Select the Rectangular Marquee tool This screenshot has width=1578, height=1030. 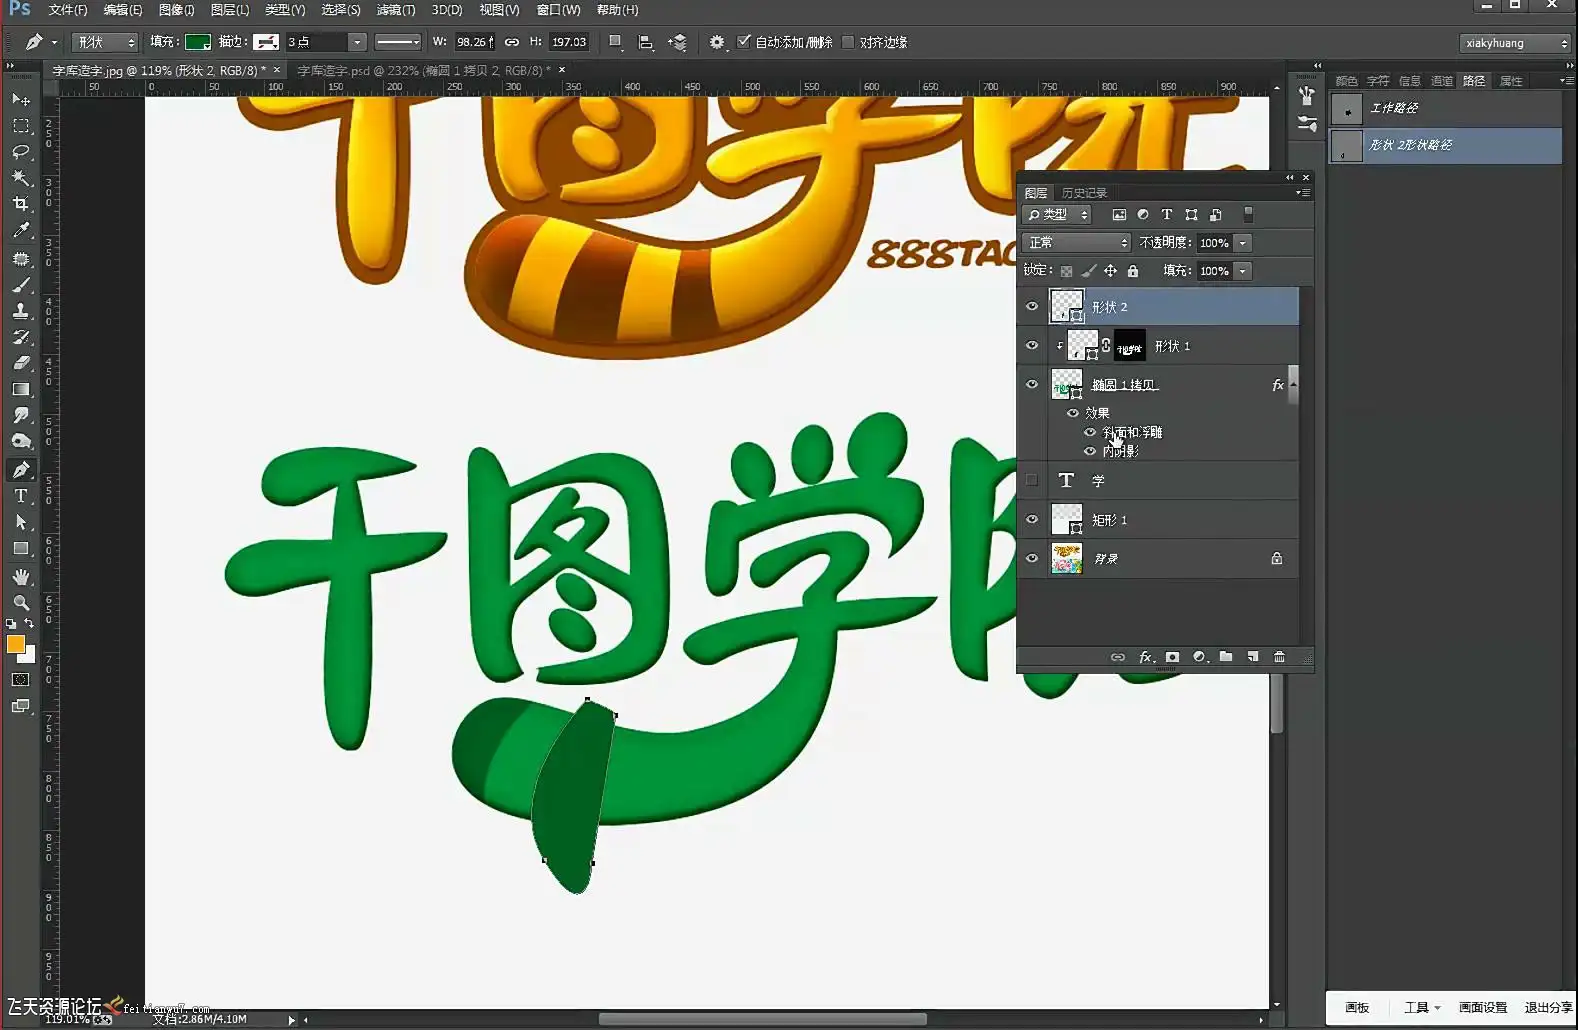pyautogui.click(x=21, y=126)
